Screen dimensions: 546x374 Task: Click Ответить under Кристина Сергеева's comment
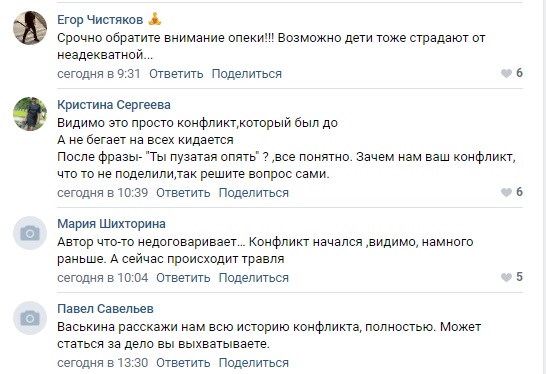tap(183, 193)
